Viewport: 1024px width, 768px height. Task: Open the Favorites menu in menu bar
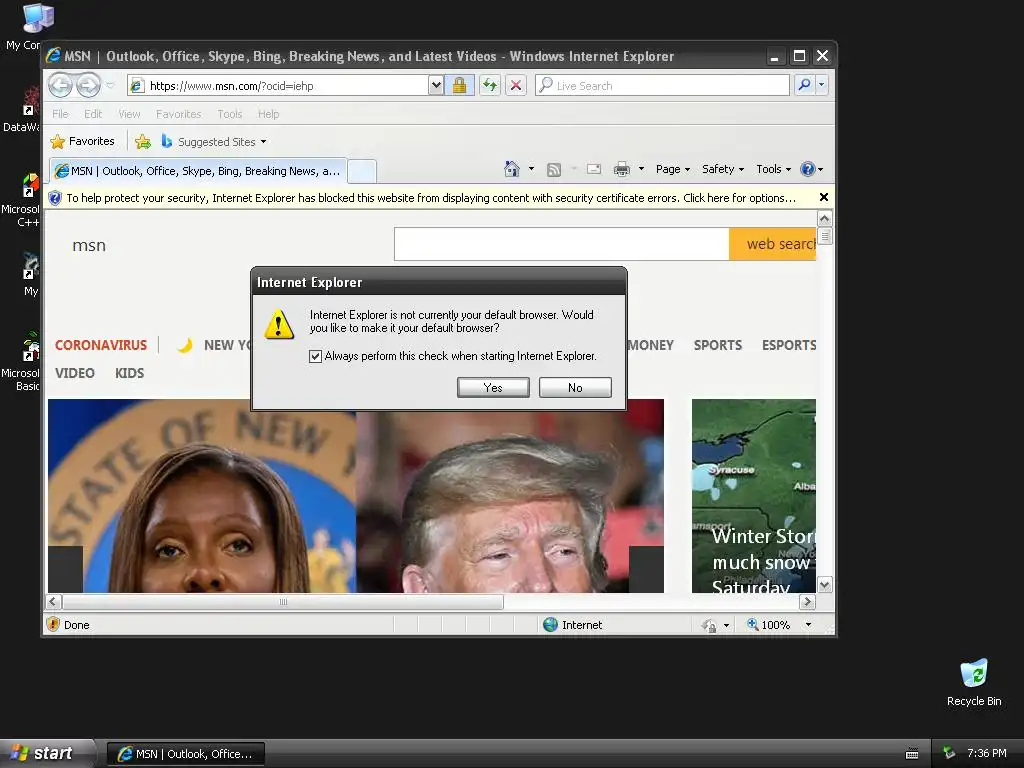[178, 114]
